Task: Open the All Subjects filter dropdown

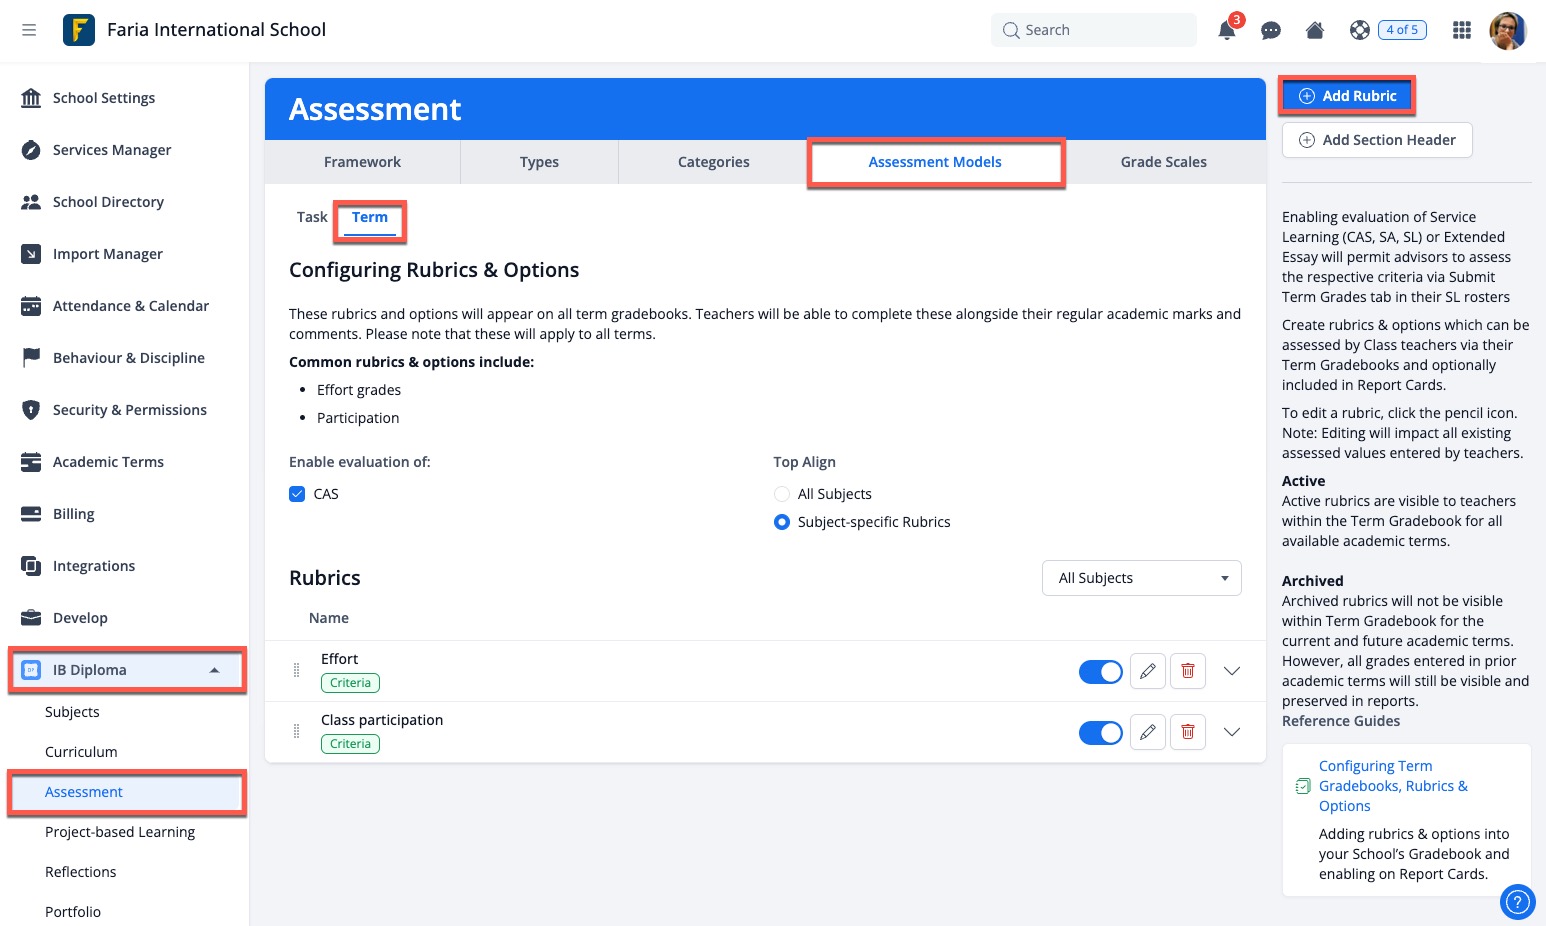Action: [x=1142, y=578]
